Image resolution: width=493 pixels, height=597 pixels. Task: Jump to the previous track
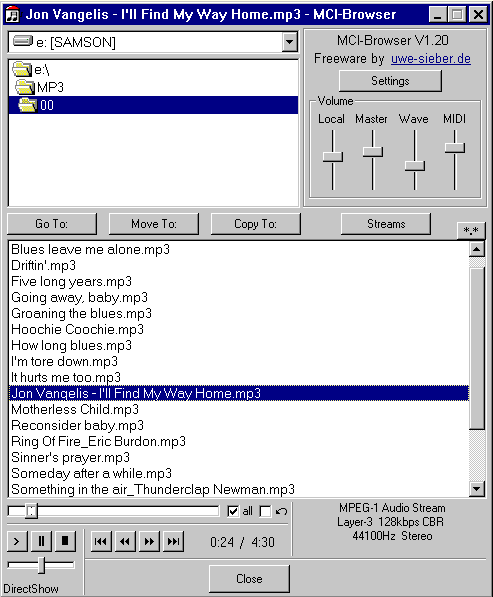click(x=101, y=541)
